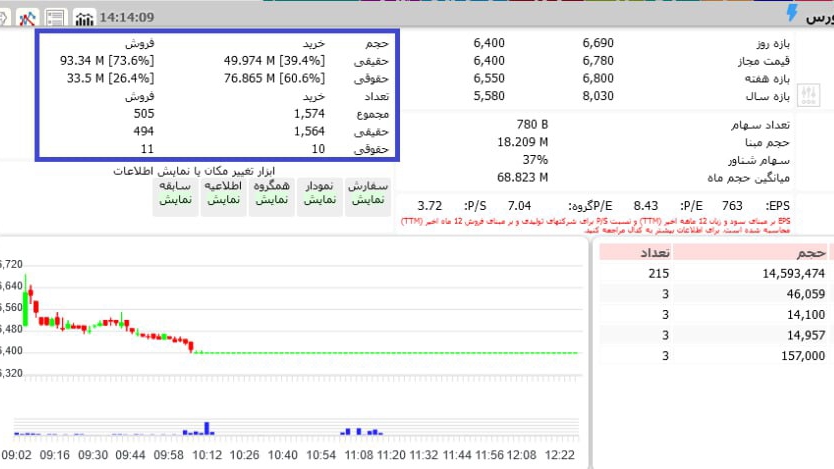The width and height of the screenshot is (834, 469).
Task: Click the tallest blue volume bar
Action: (x=207, y=428)
